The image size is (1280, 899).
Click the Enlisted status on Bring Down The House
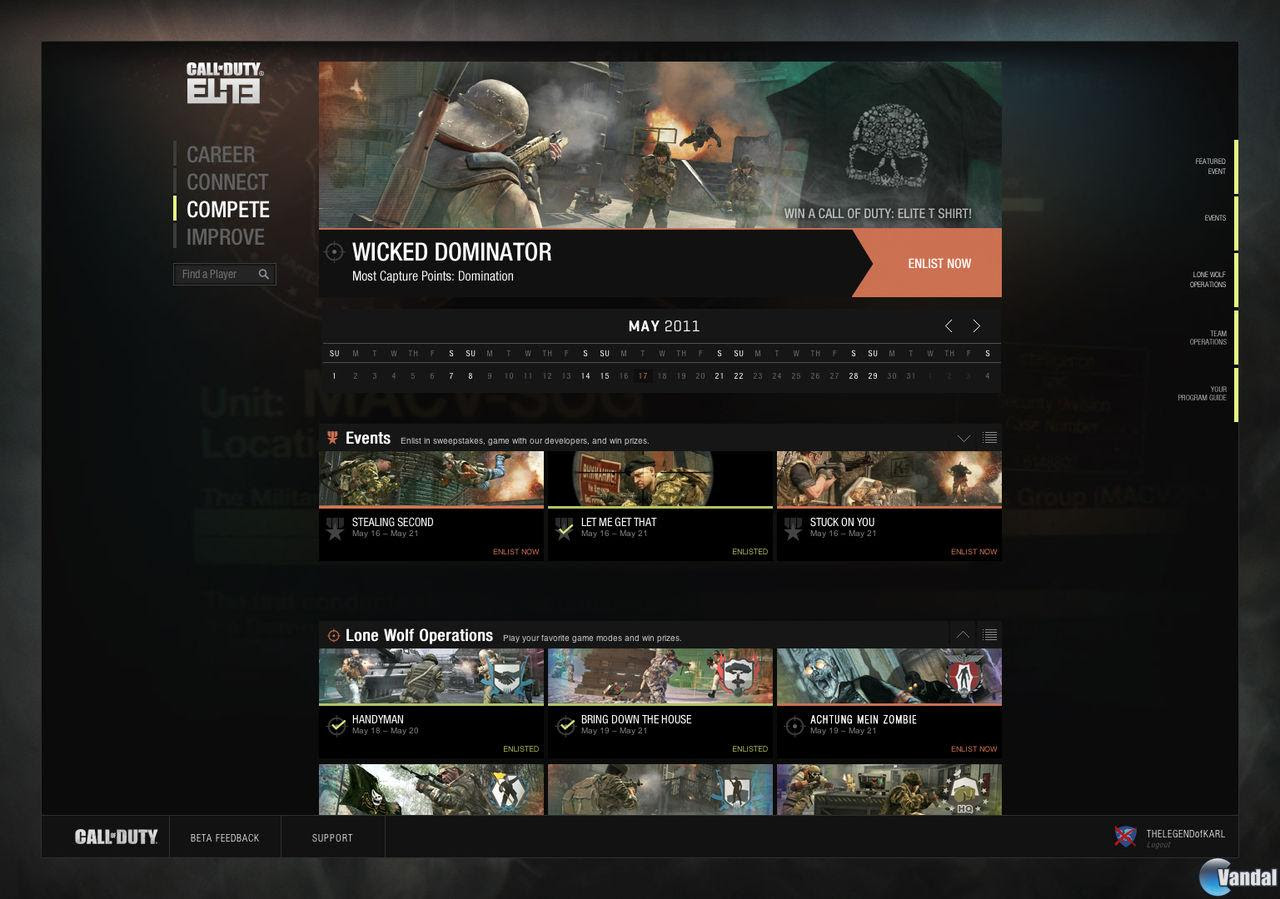[750, 749]
